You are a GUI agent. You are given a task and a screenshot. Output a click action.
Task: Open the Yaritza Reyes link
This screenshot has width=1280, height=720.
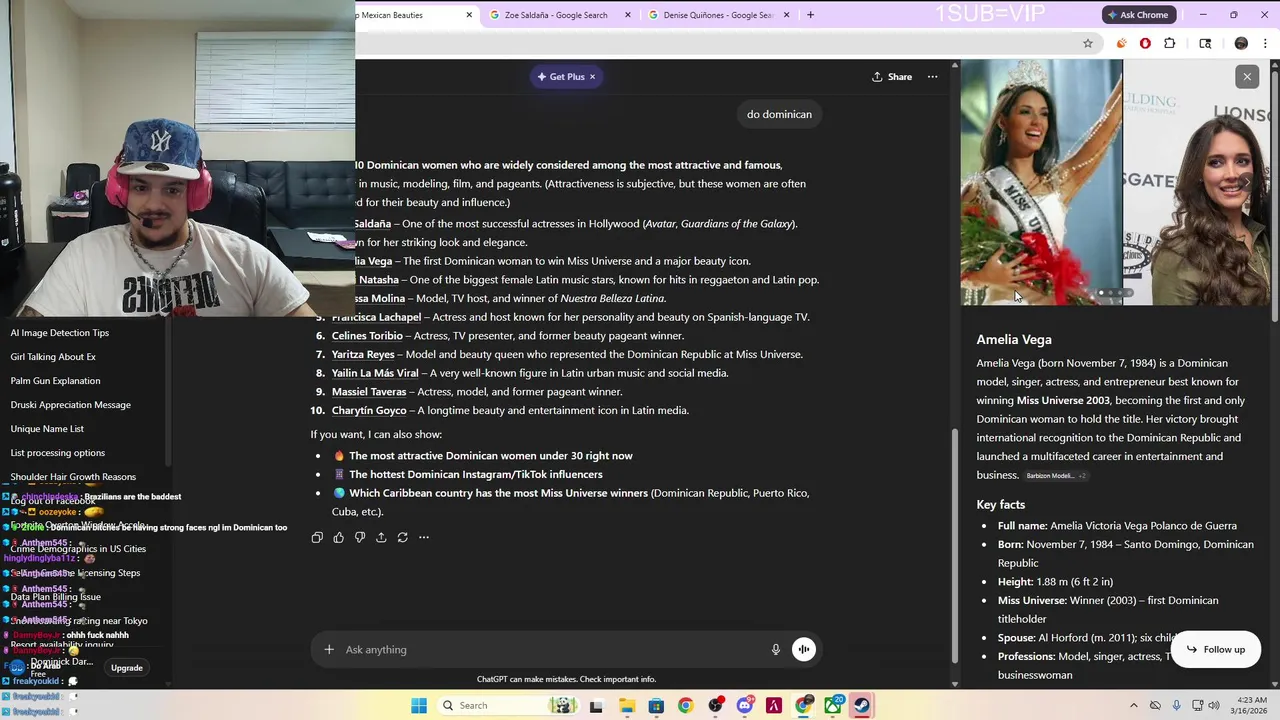pyautogui.click(x=363, y=355)
